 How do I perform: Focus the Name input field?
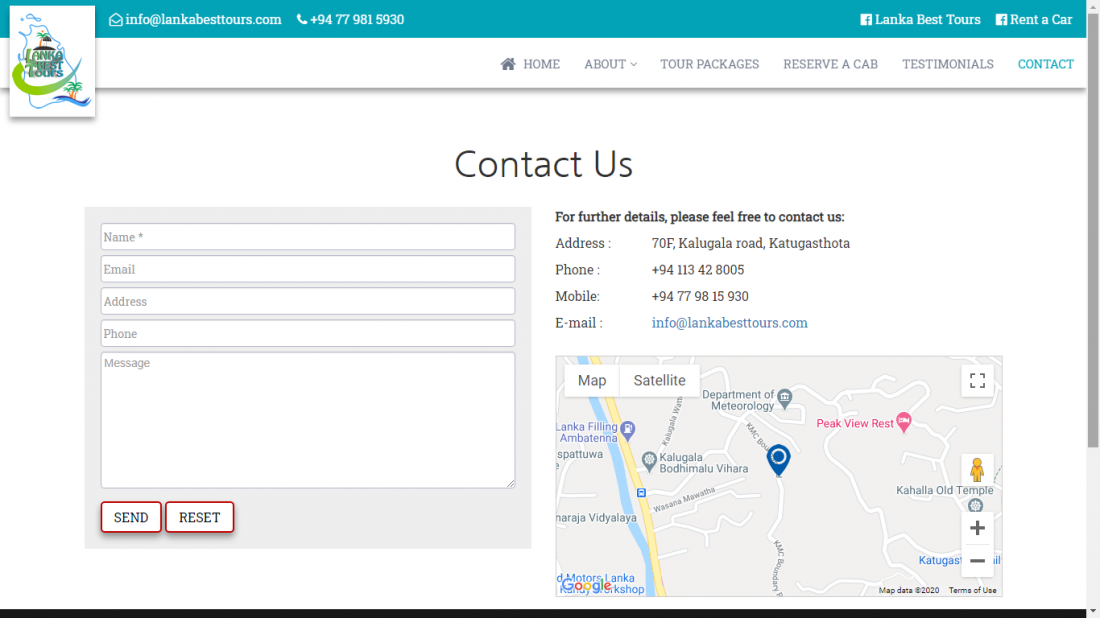[x=308, y=237]
